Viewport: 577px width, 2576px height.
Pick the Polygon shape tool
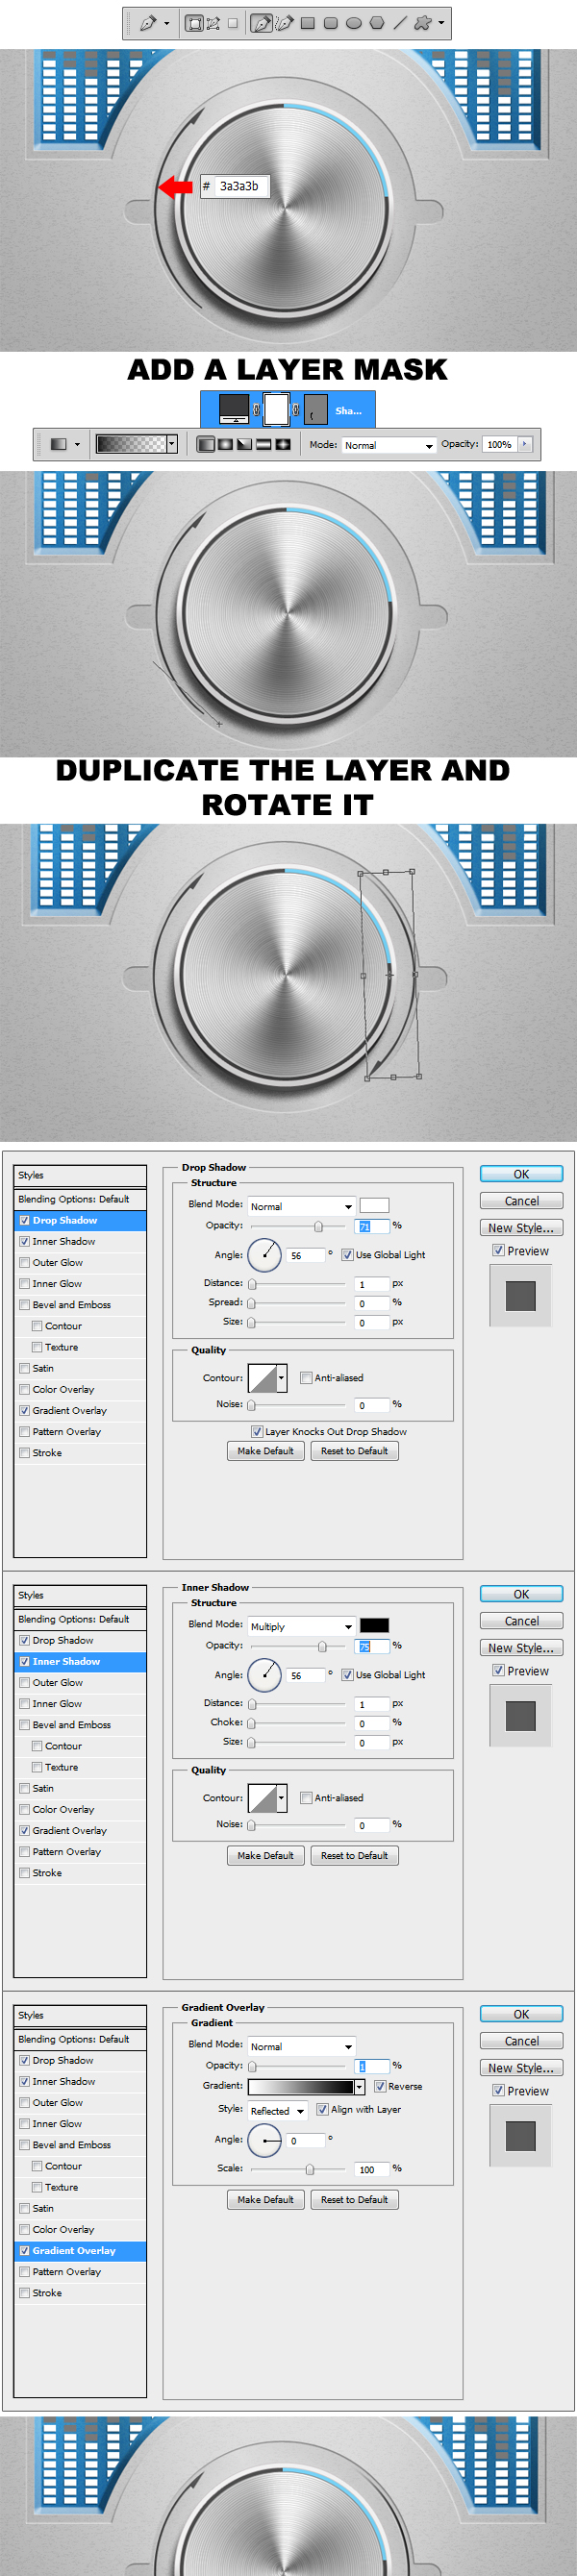coord(377,23)
